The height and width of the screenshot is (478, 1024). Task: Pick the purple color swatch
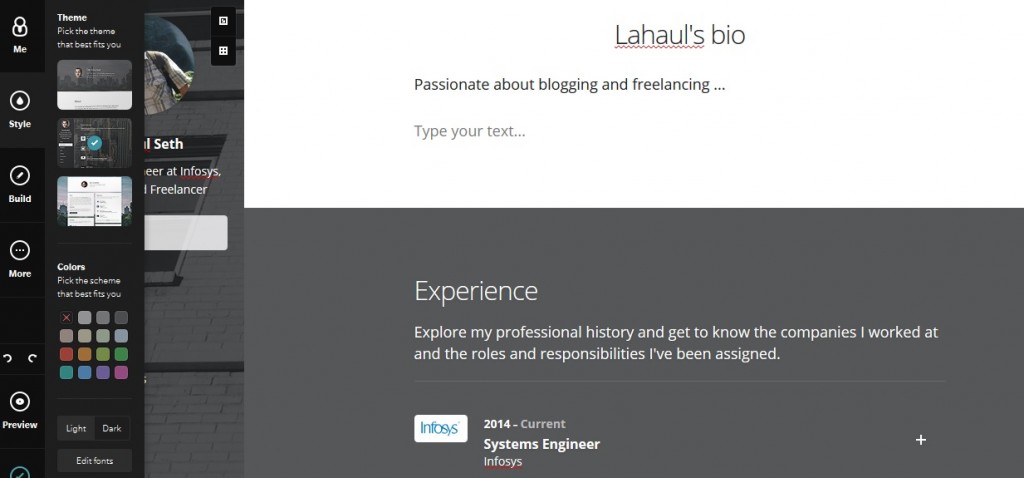pyautogui.click(x=103, y=372)
